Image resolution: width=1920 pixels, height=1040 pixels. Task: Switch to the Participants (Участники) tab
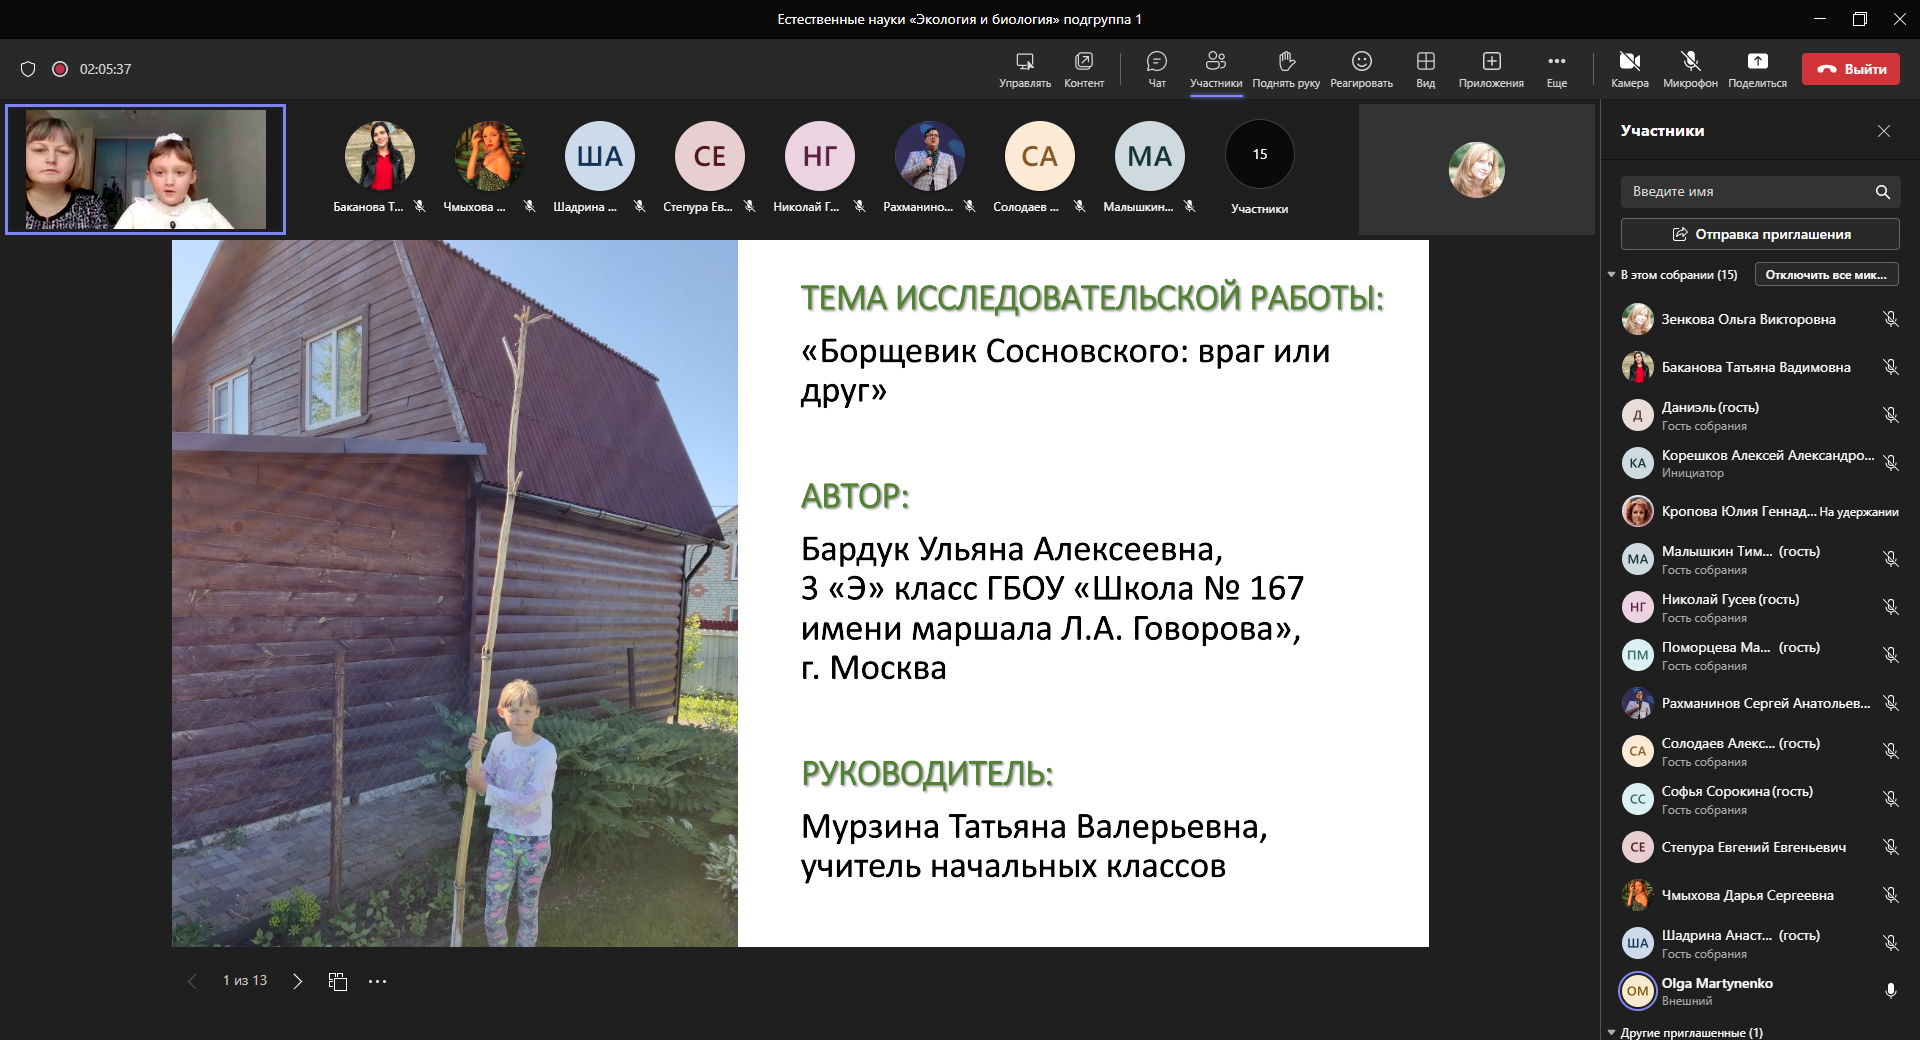1215,68
